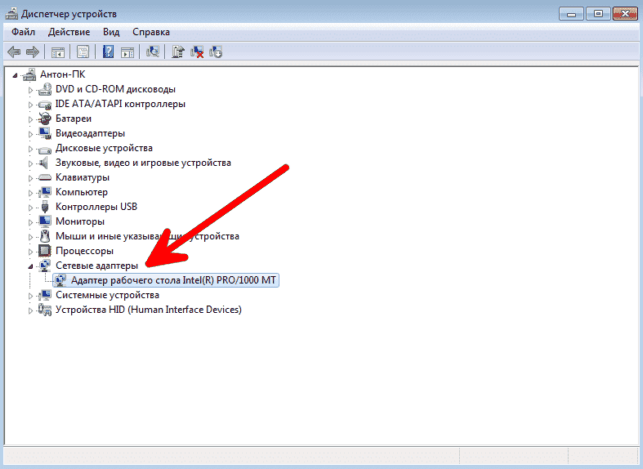Expand the Мониторы node arrow
Image resolution: width=643 pixels, height=469 pixels.
30,222
